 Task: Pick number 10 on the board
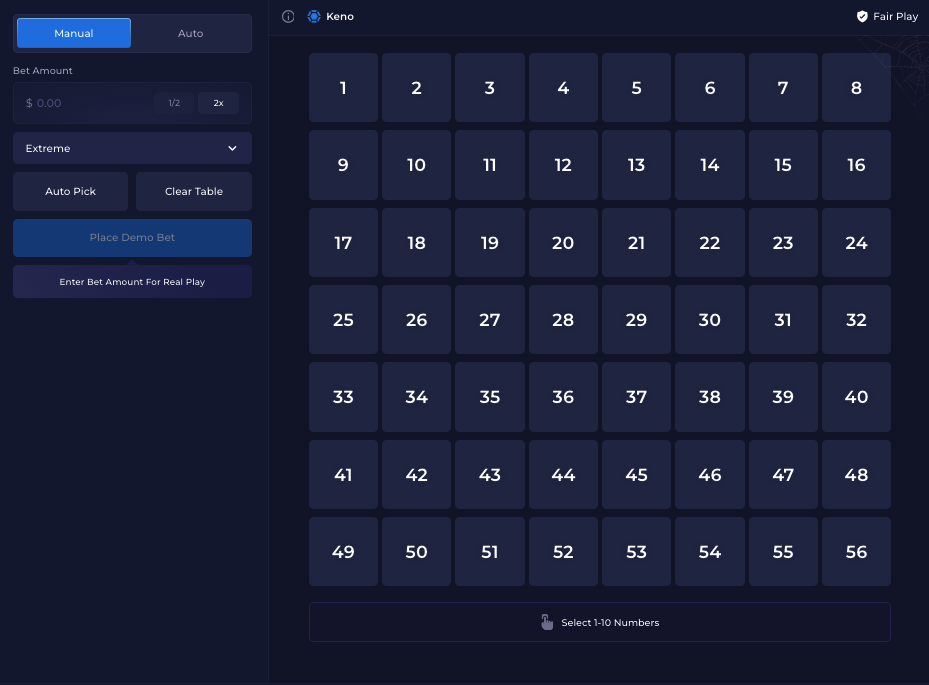(x=417, y=165)
